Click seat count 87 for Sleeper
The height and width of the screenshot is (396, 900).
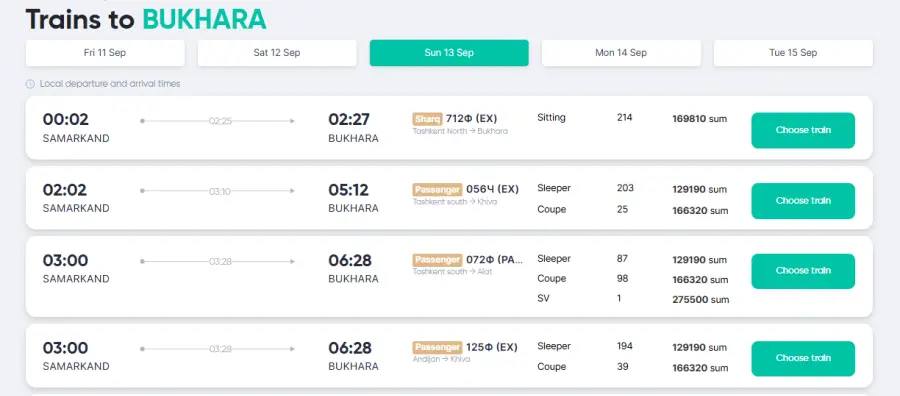coord(623,259)
